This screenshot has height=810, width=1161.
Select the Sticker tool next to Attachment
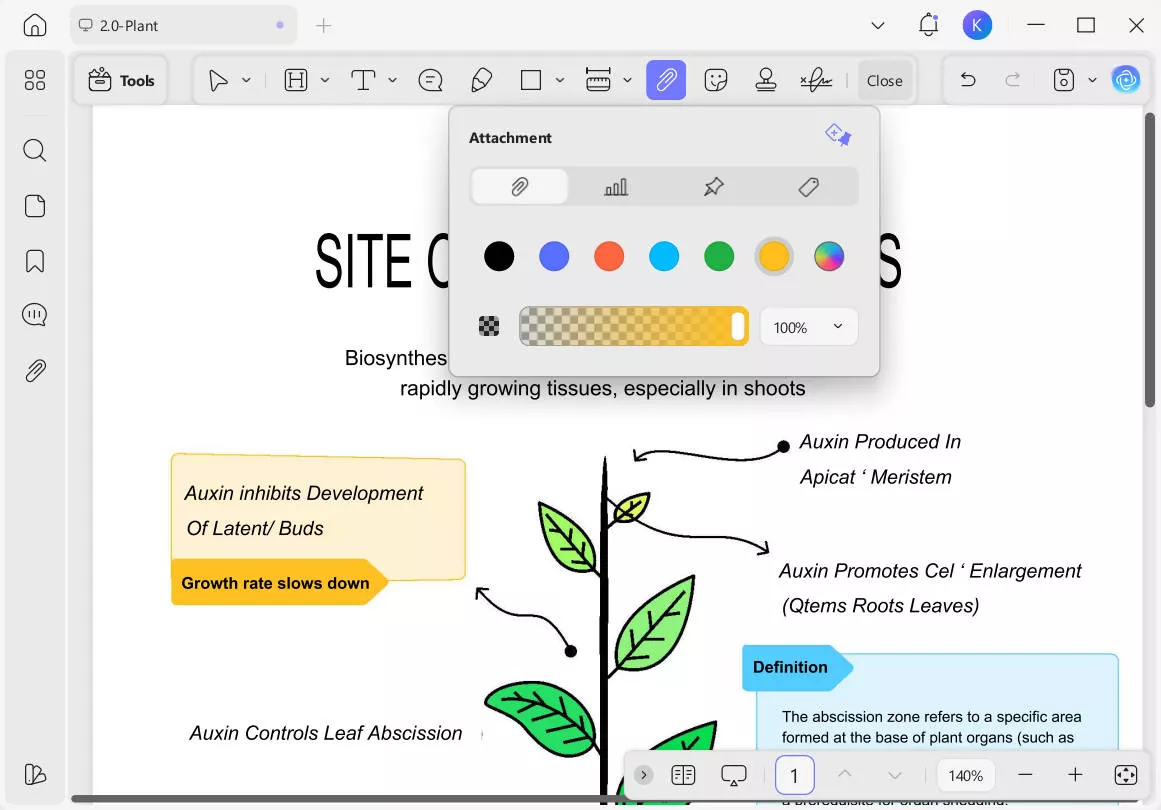[x=717, y=80]
